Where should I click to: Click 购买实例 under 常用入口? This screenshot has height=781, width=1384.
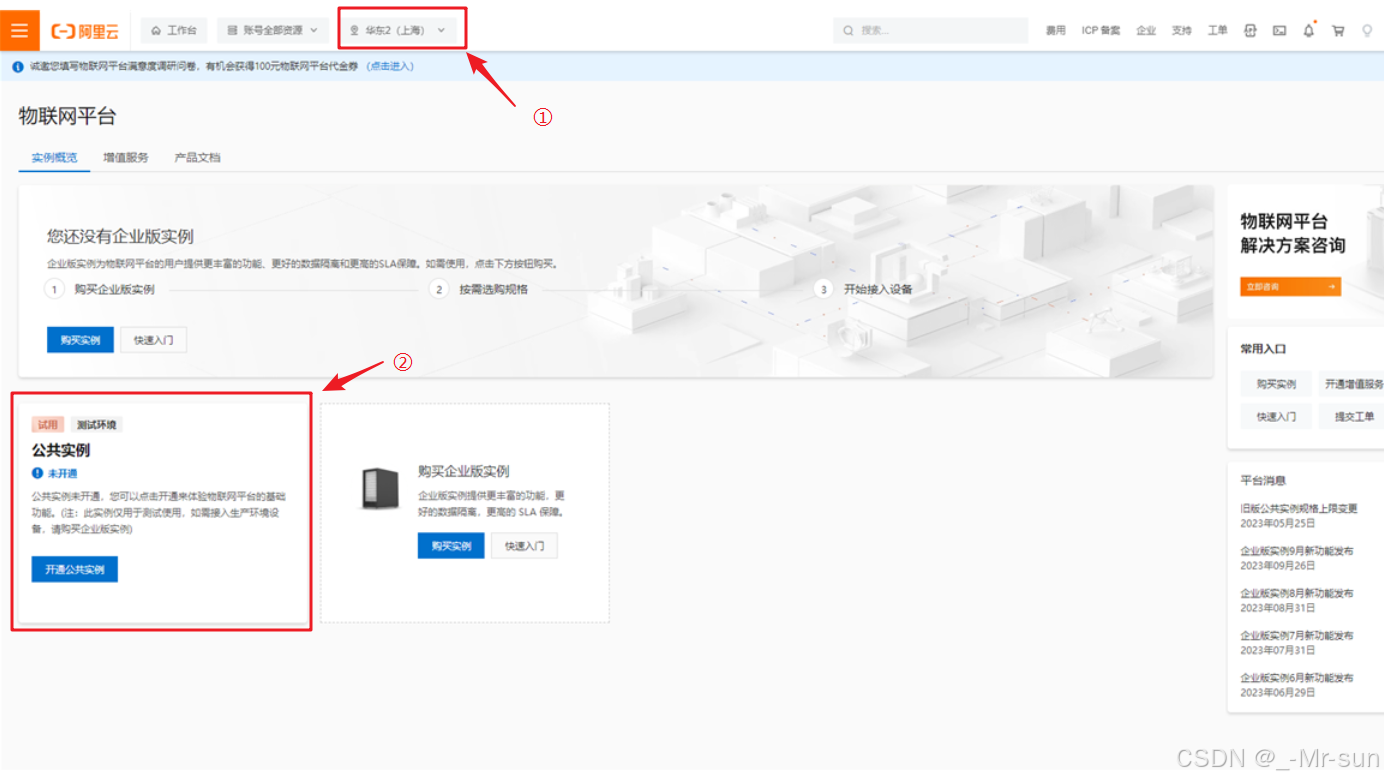(1276, 384)
